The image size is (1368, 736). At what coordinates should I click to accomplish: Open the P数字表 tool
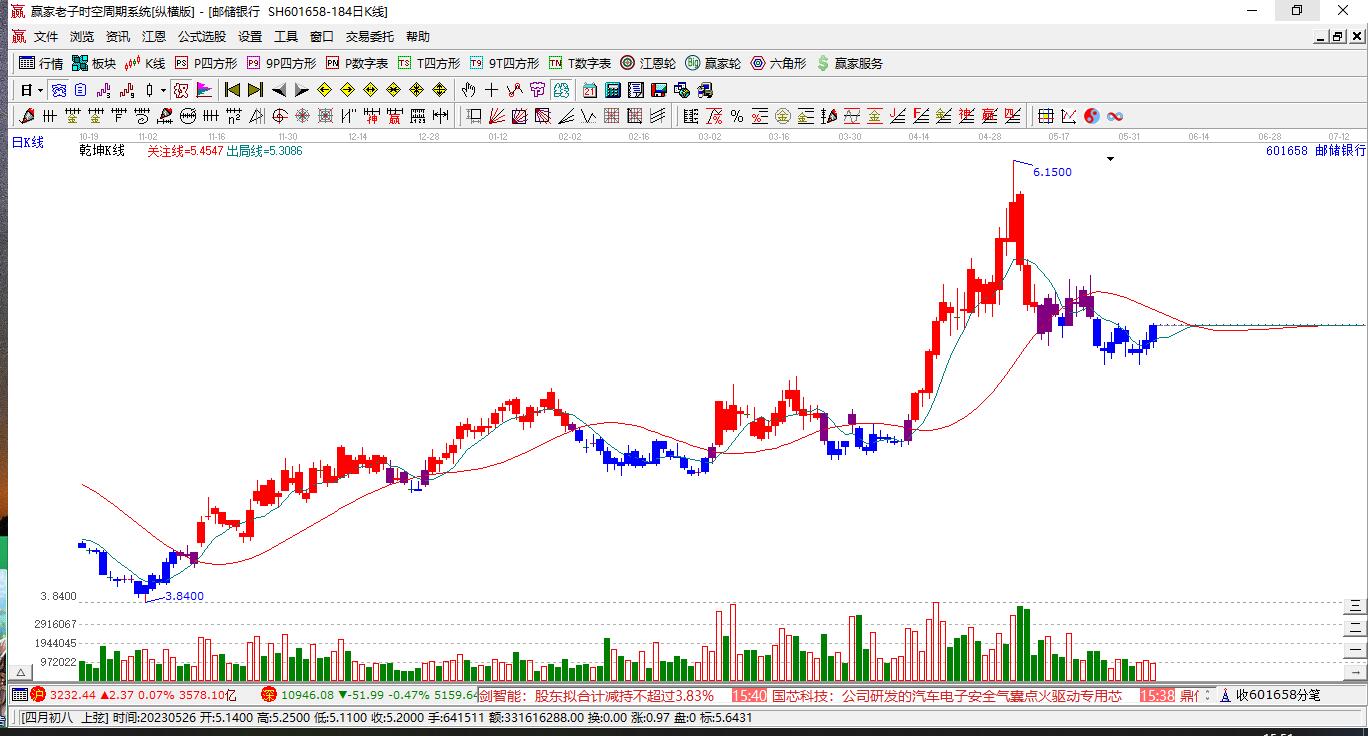point(357,63)
